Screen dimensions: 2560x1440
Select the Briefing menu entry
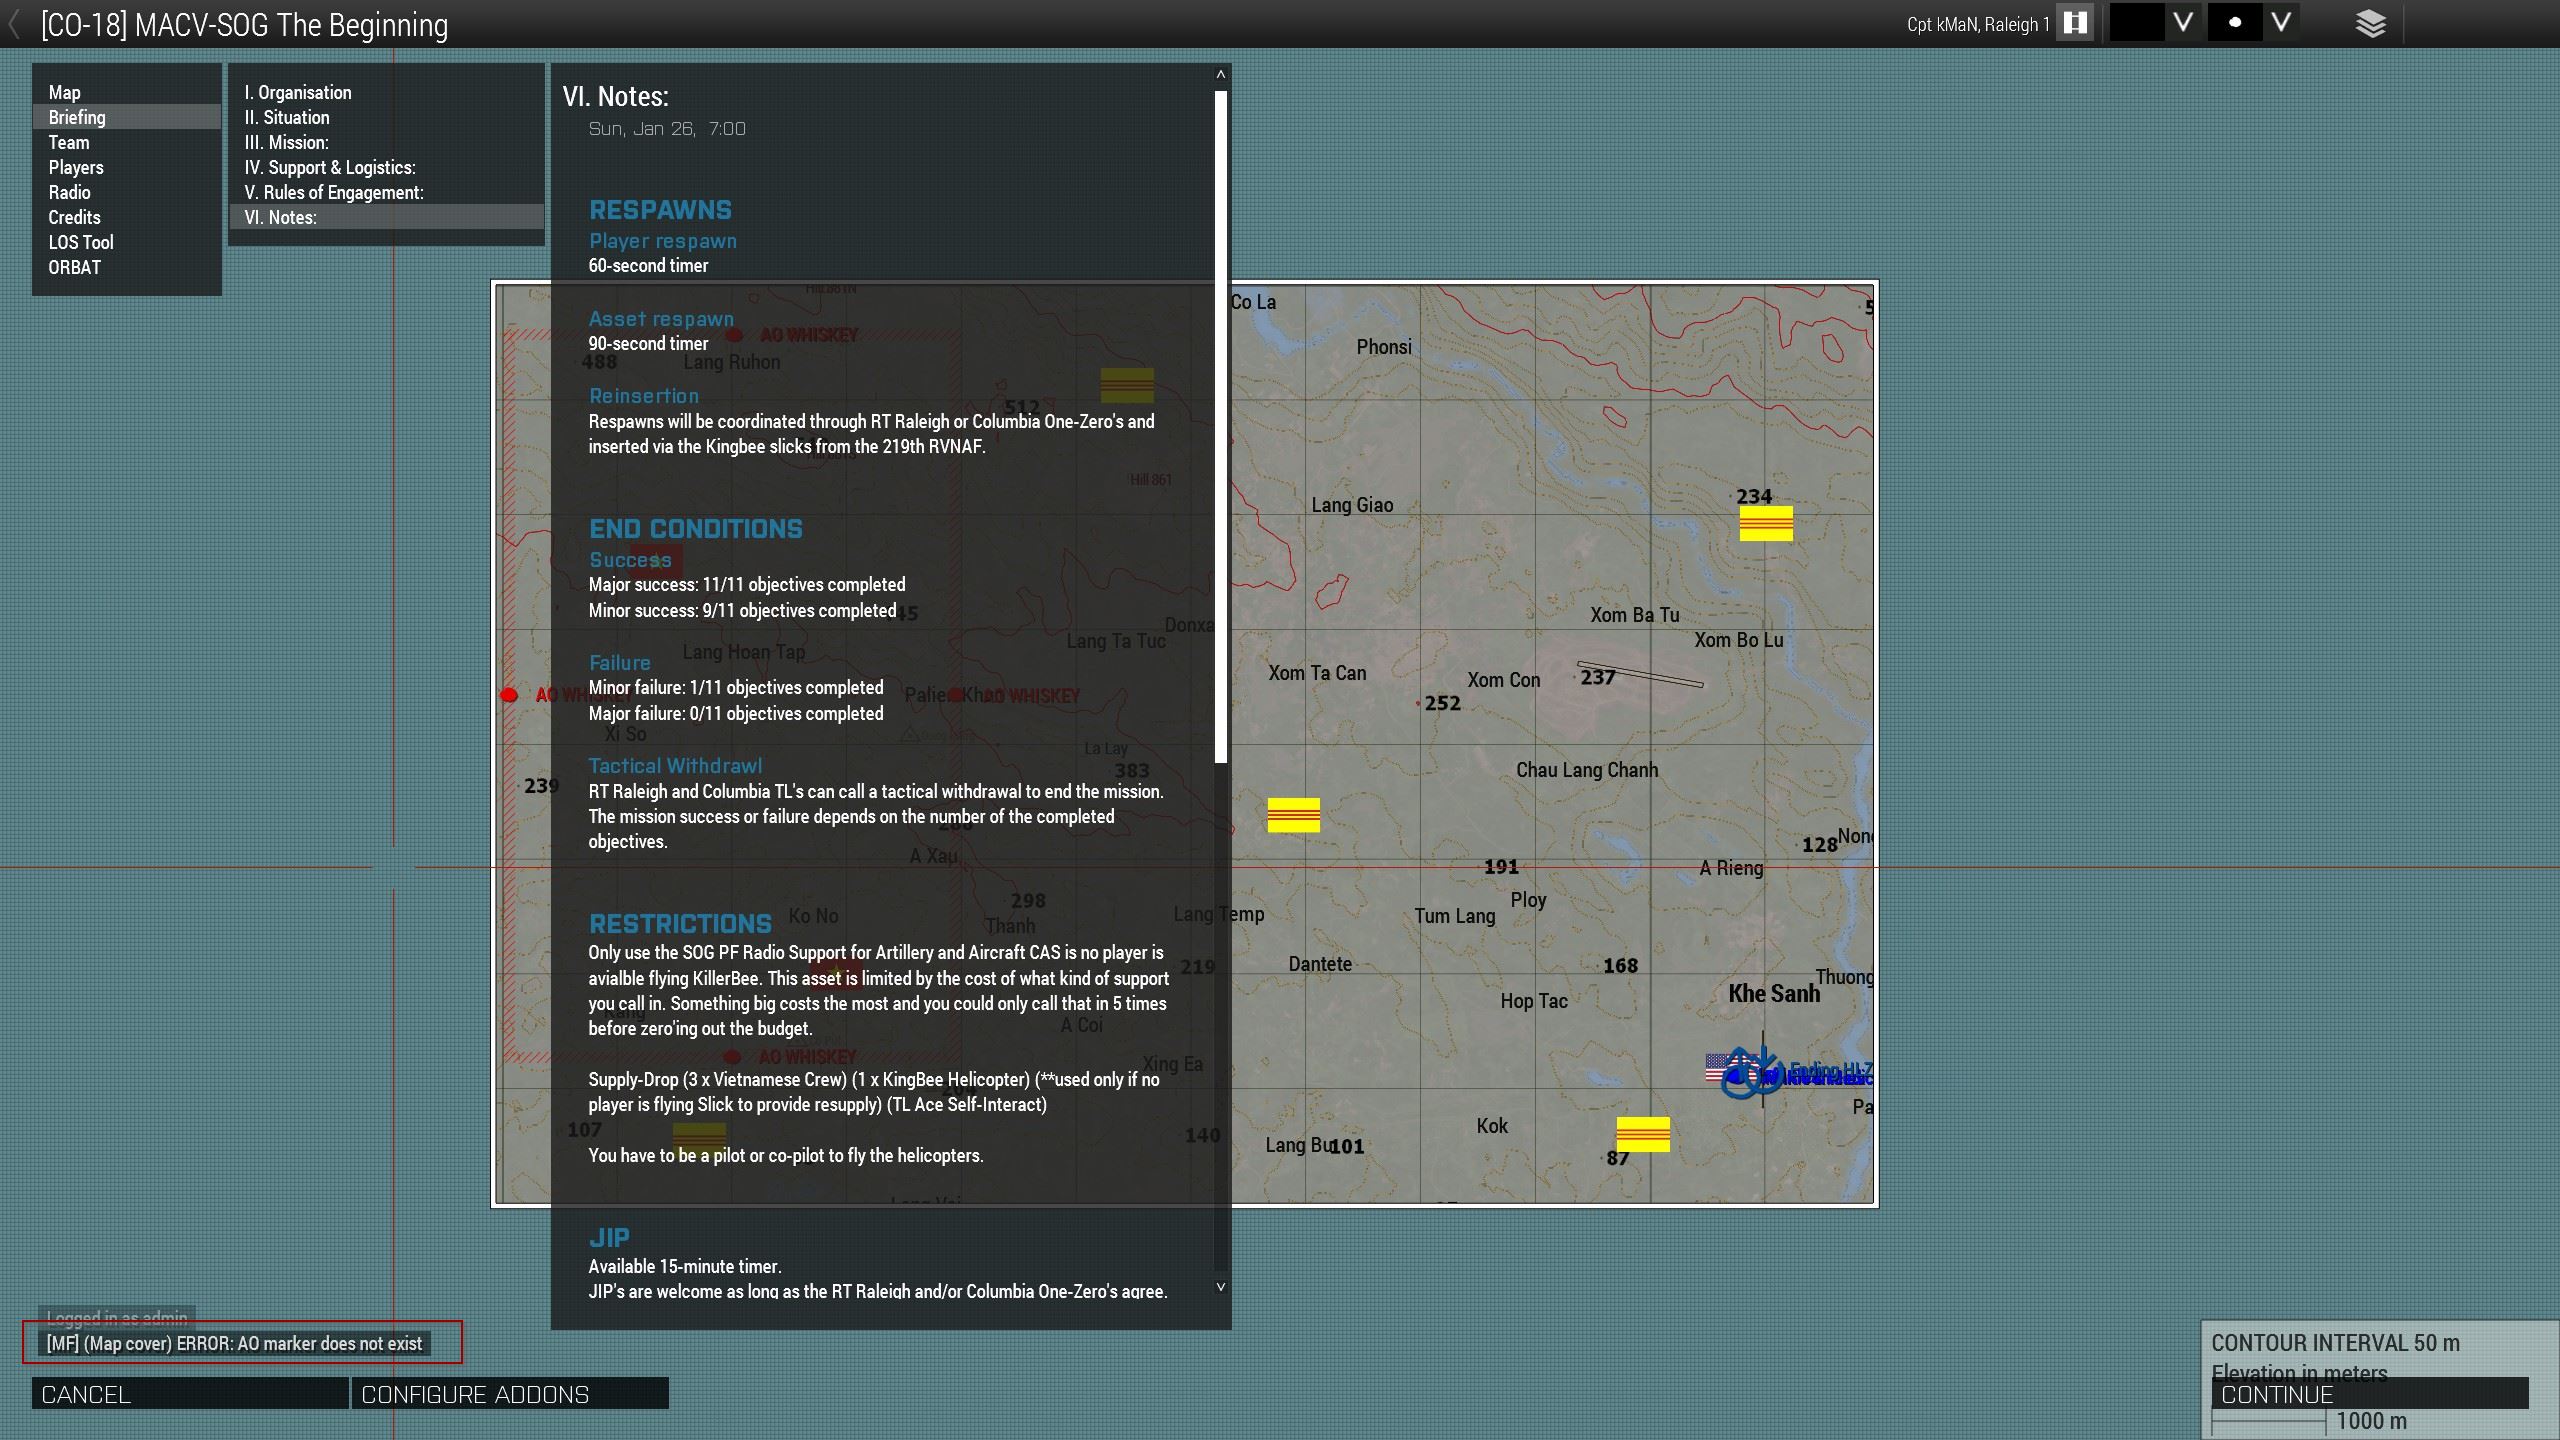(x=127, y=117)
